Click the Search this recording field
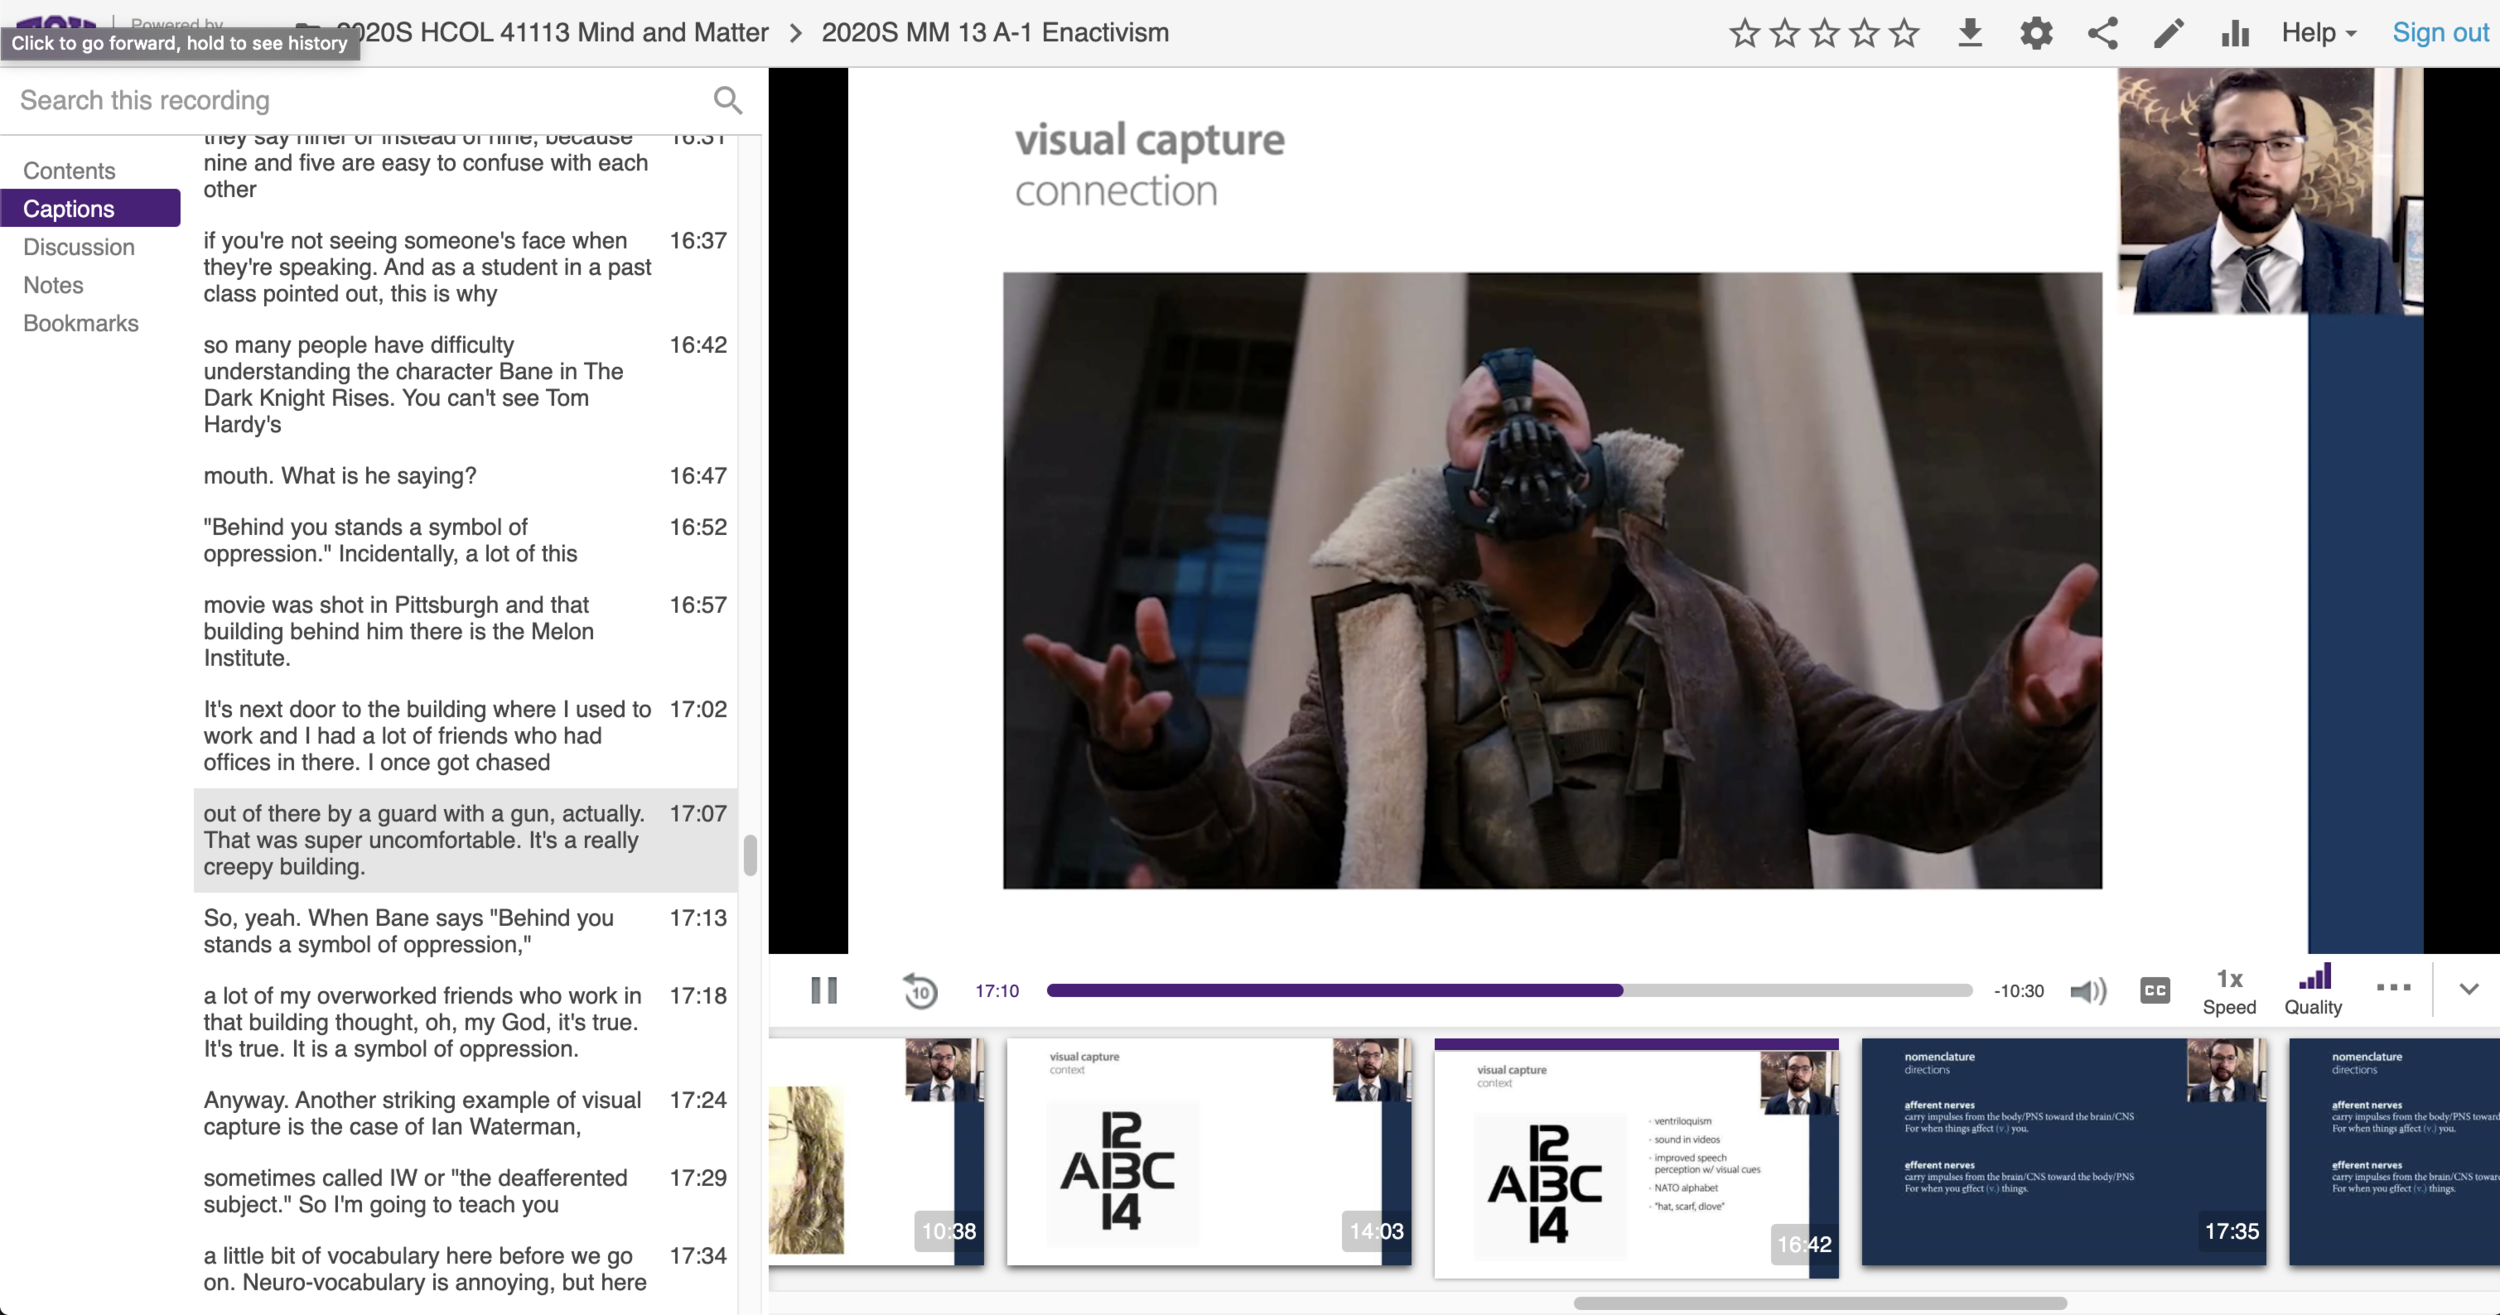Screen dimensions: 2500x1315 (x=360, y=100)
